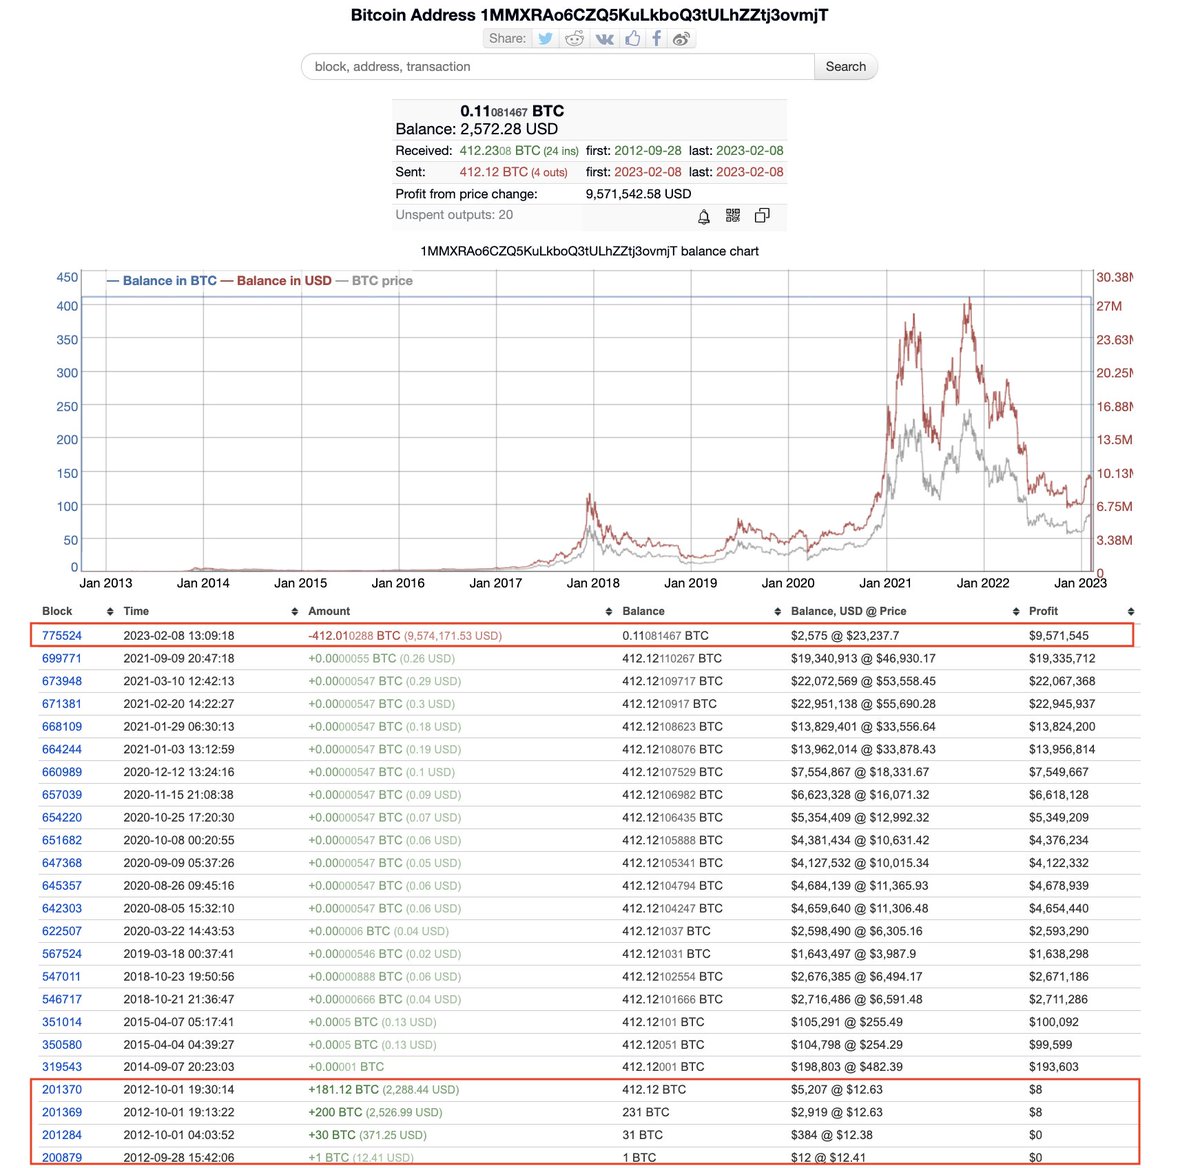
Task: Open block 547011 link
Action: 62,977
